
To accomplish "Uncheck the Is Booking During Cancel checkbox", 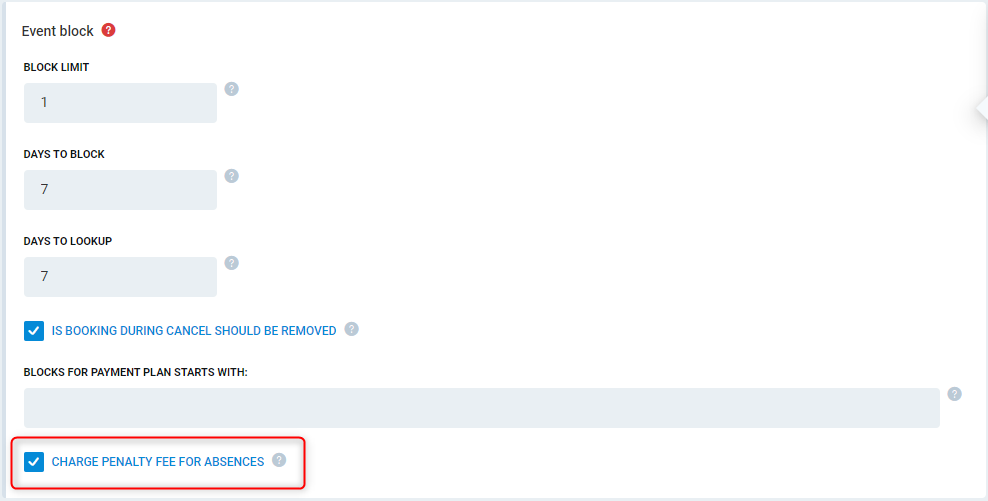I will click(x=34, y=331).
